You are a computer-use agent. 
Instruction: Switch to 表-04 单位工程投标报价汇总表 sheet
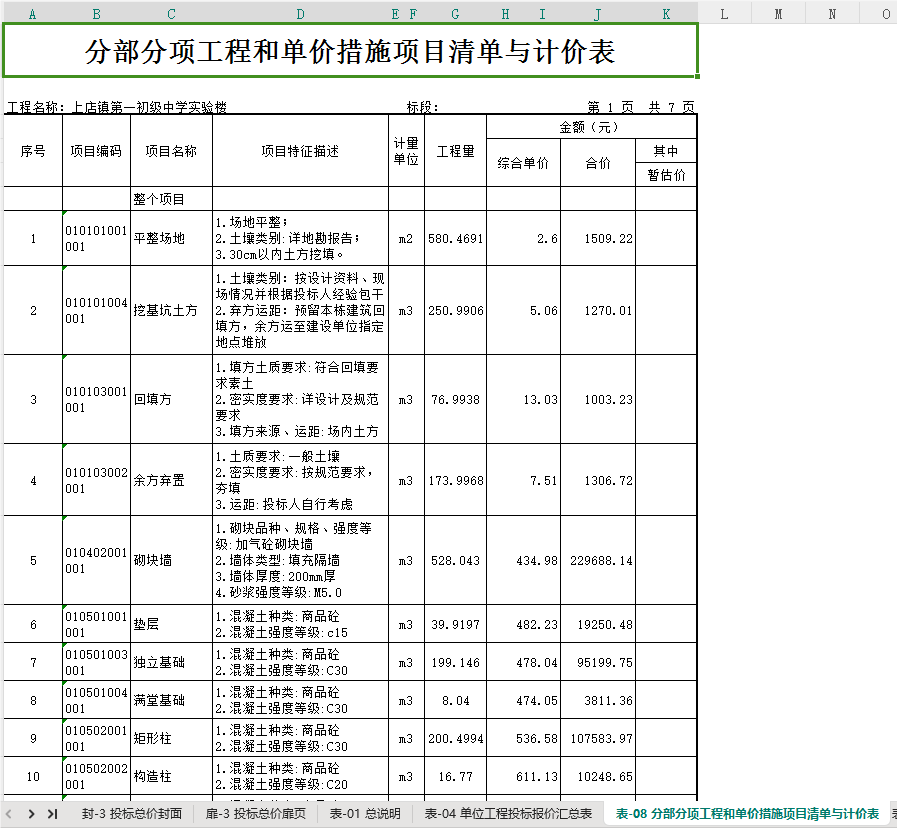coord(508,814)
